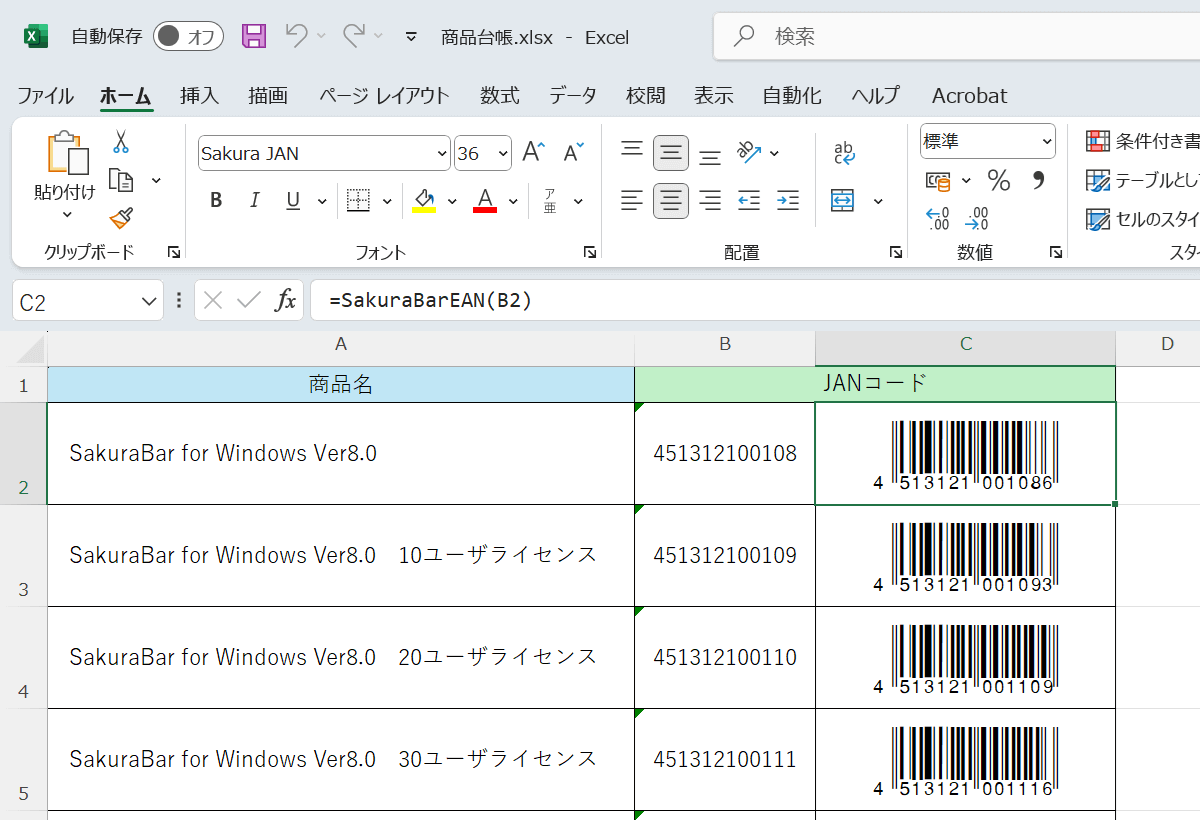Click the Save diskette icon

[x=253, y=36]
